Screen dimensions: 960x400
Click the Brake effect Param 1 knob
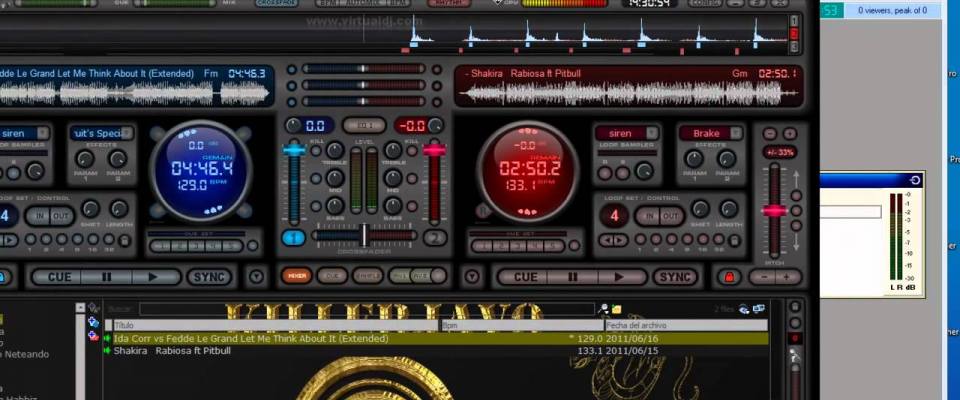tap(693, 159)
